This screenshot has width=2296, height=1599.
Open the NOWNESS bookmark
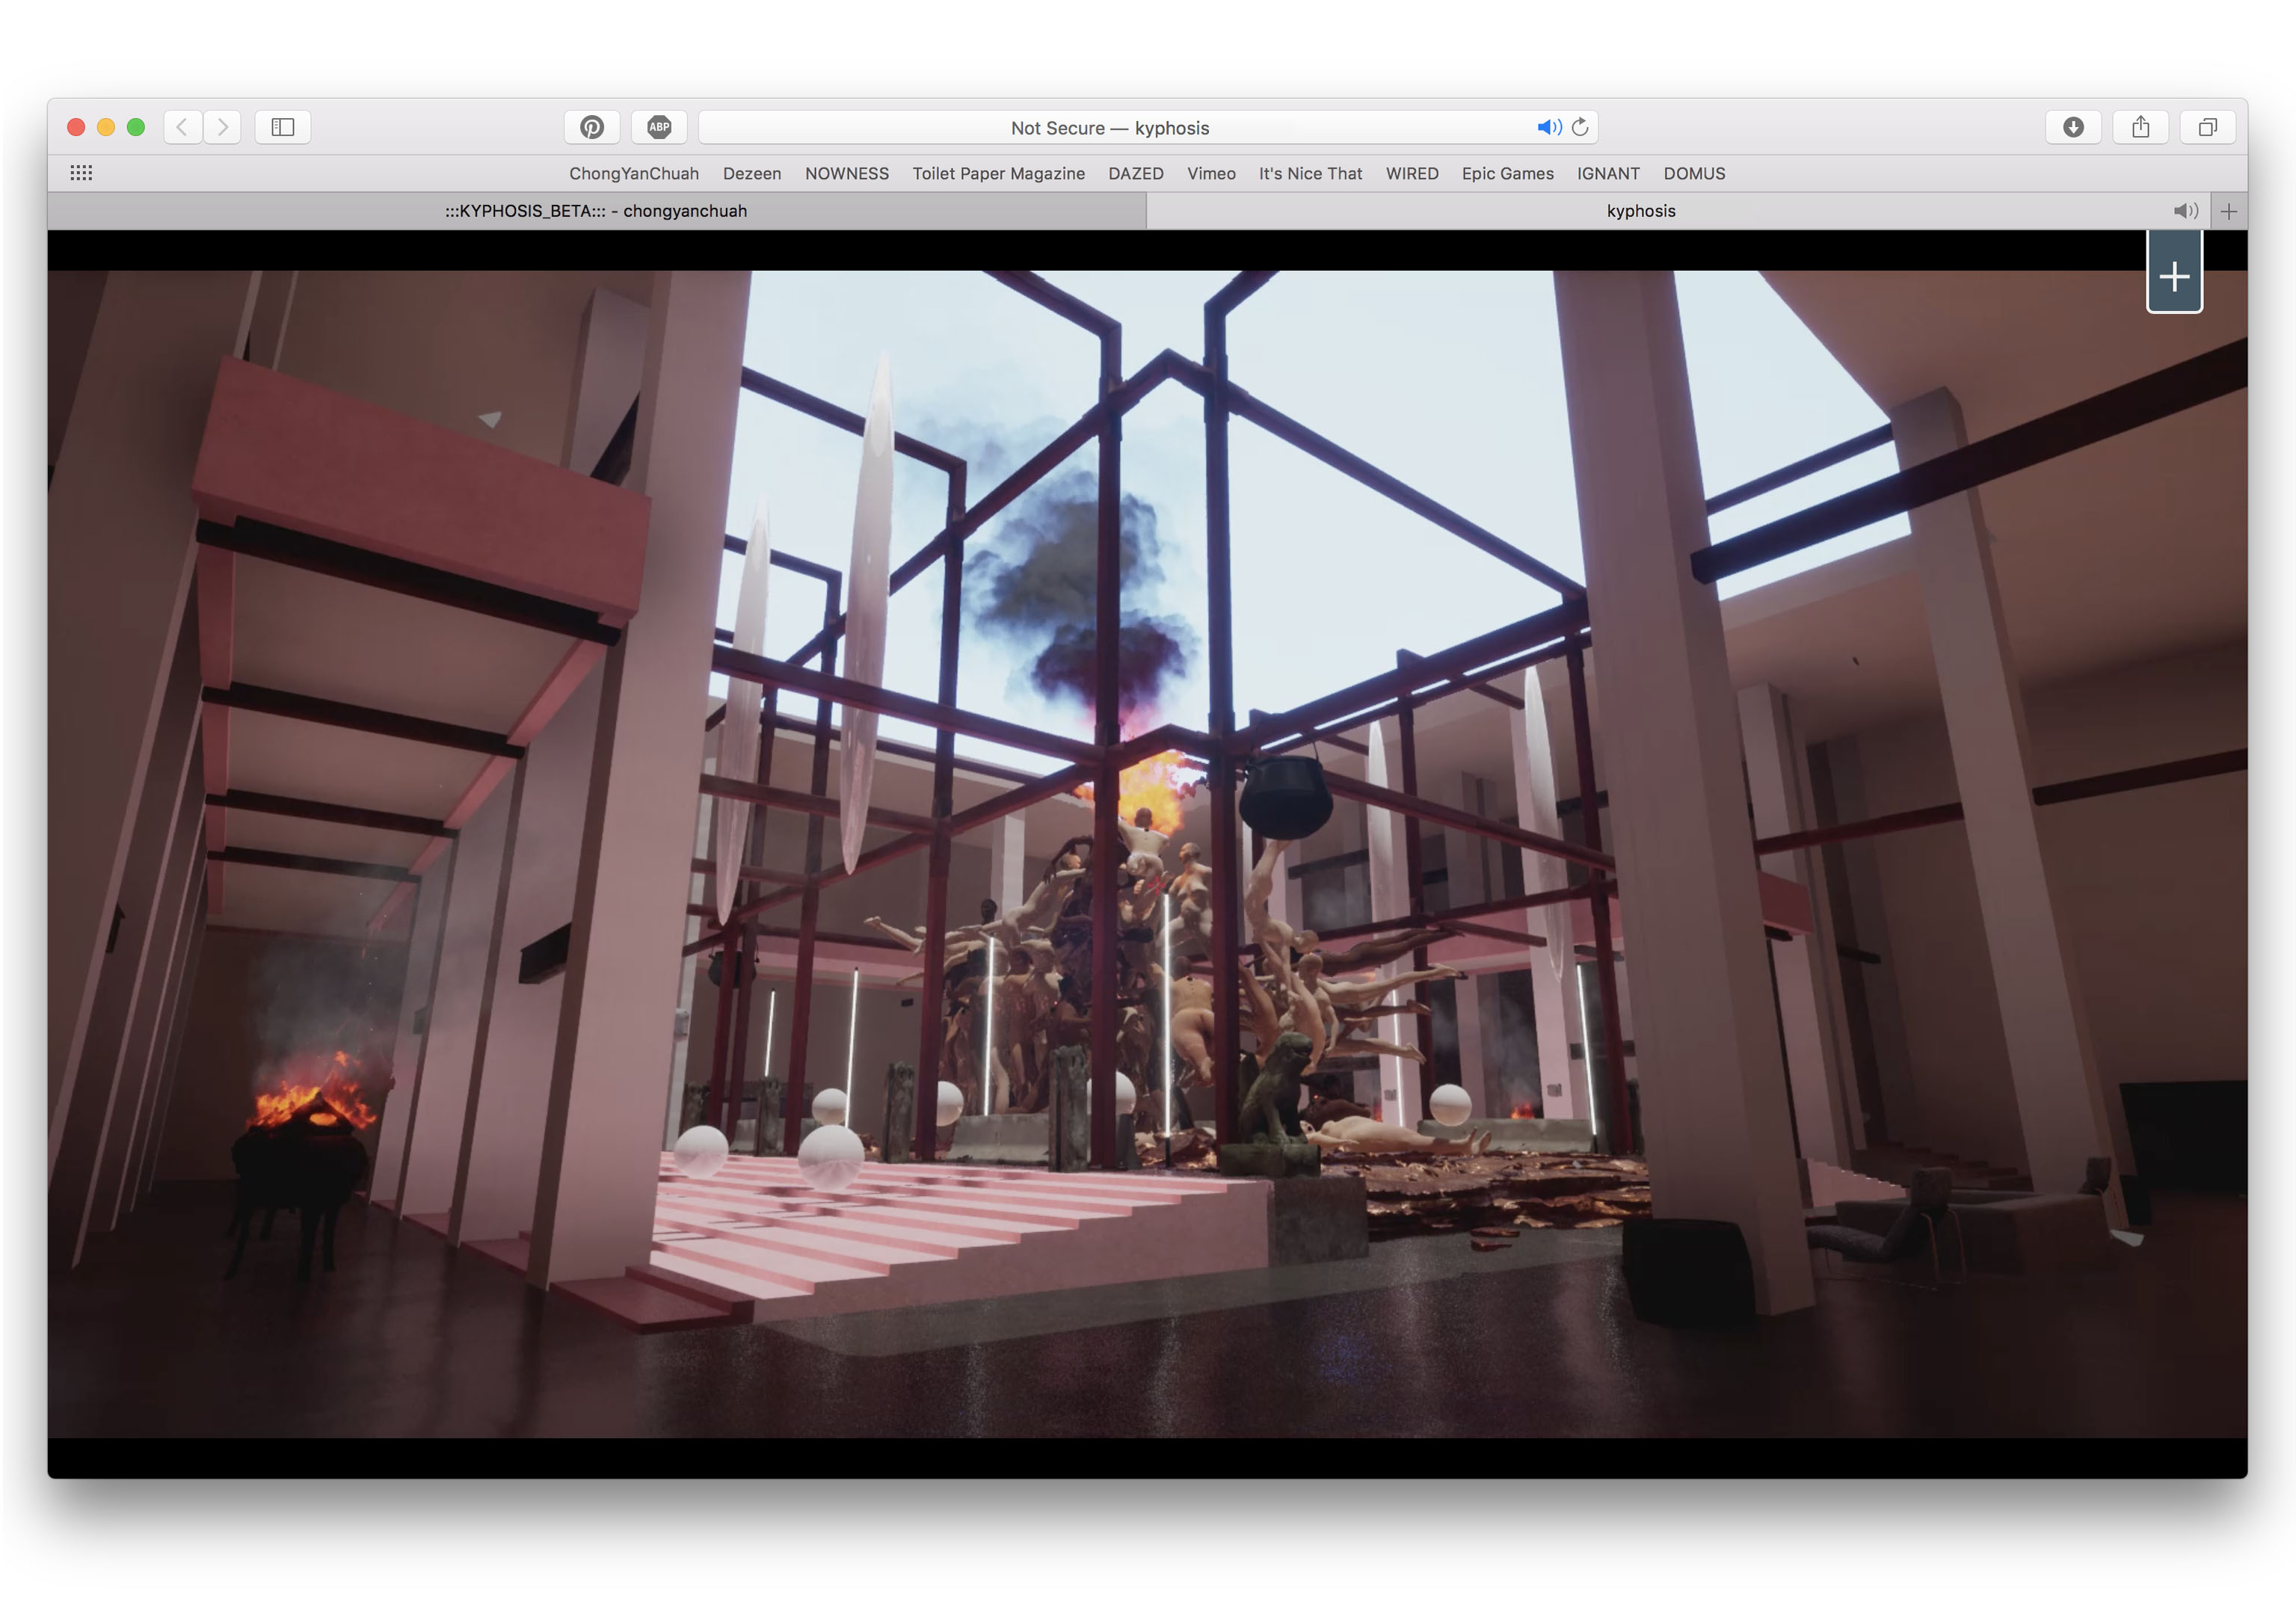tap(847, 173)
